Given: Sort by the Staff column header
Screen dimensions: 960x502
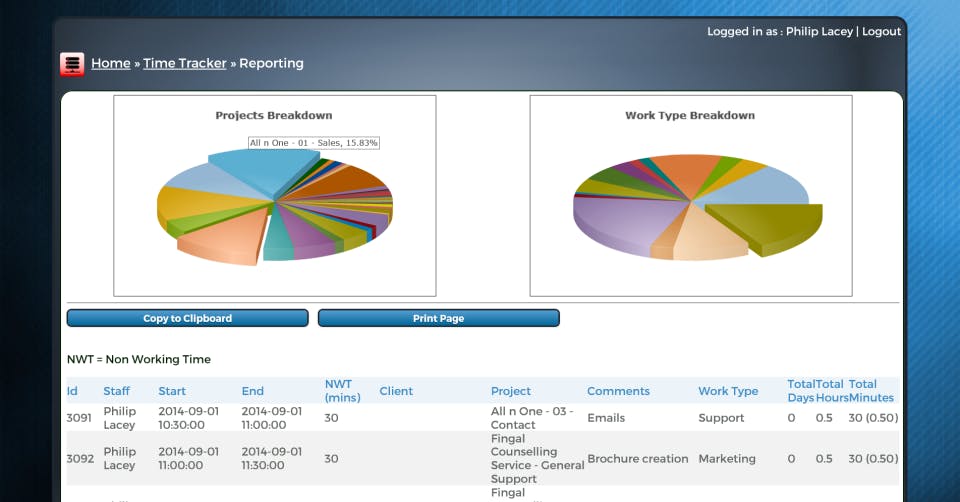Looking at the screenshot, I should pos(116,391).
